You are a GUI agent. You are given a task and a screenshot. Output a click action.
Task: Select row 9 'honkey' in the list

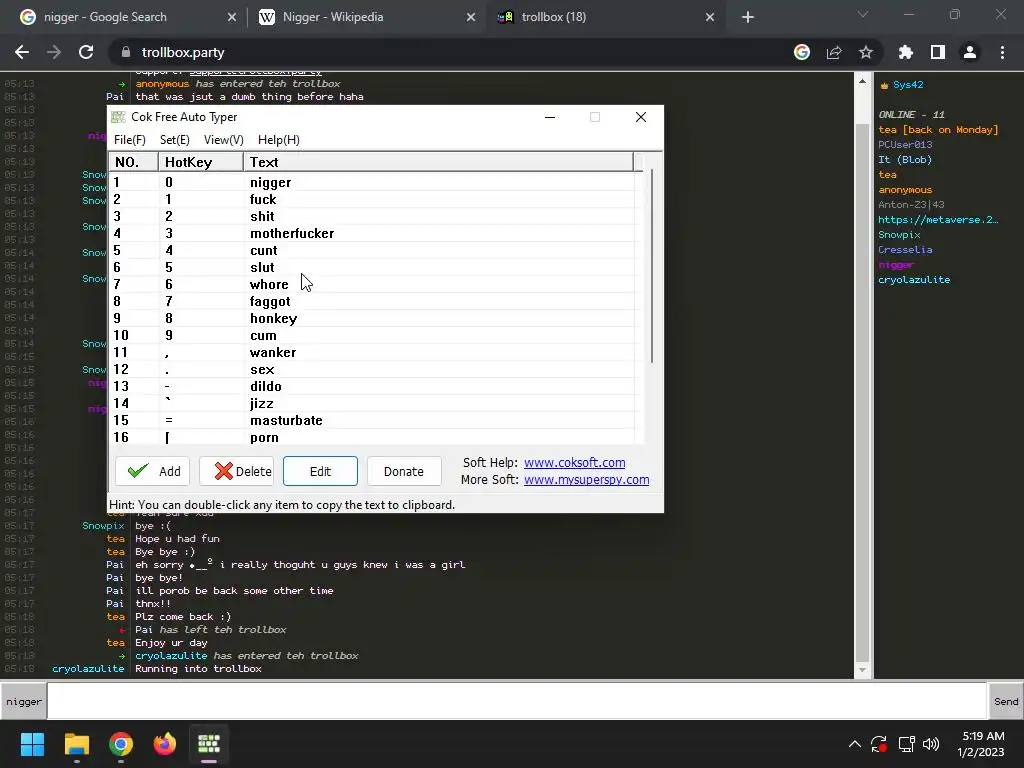372,319
